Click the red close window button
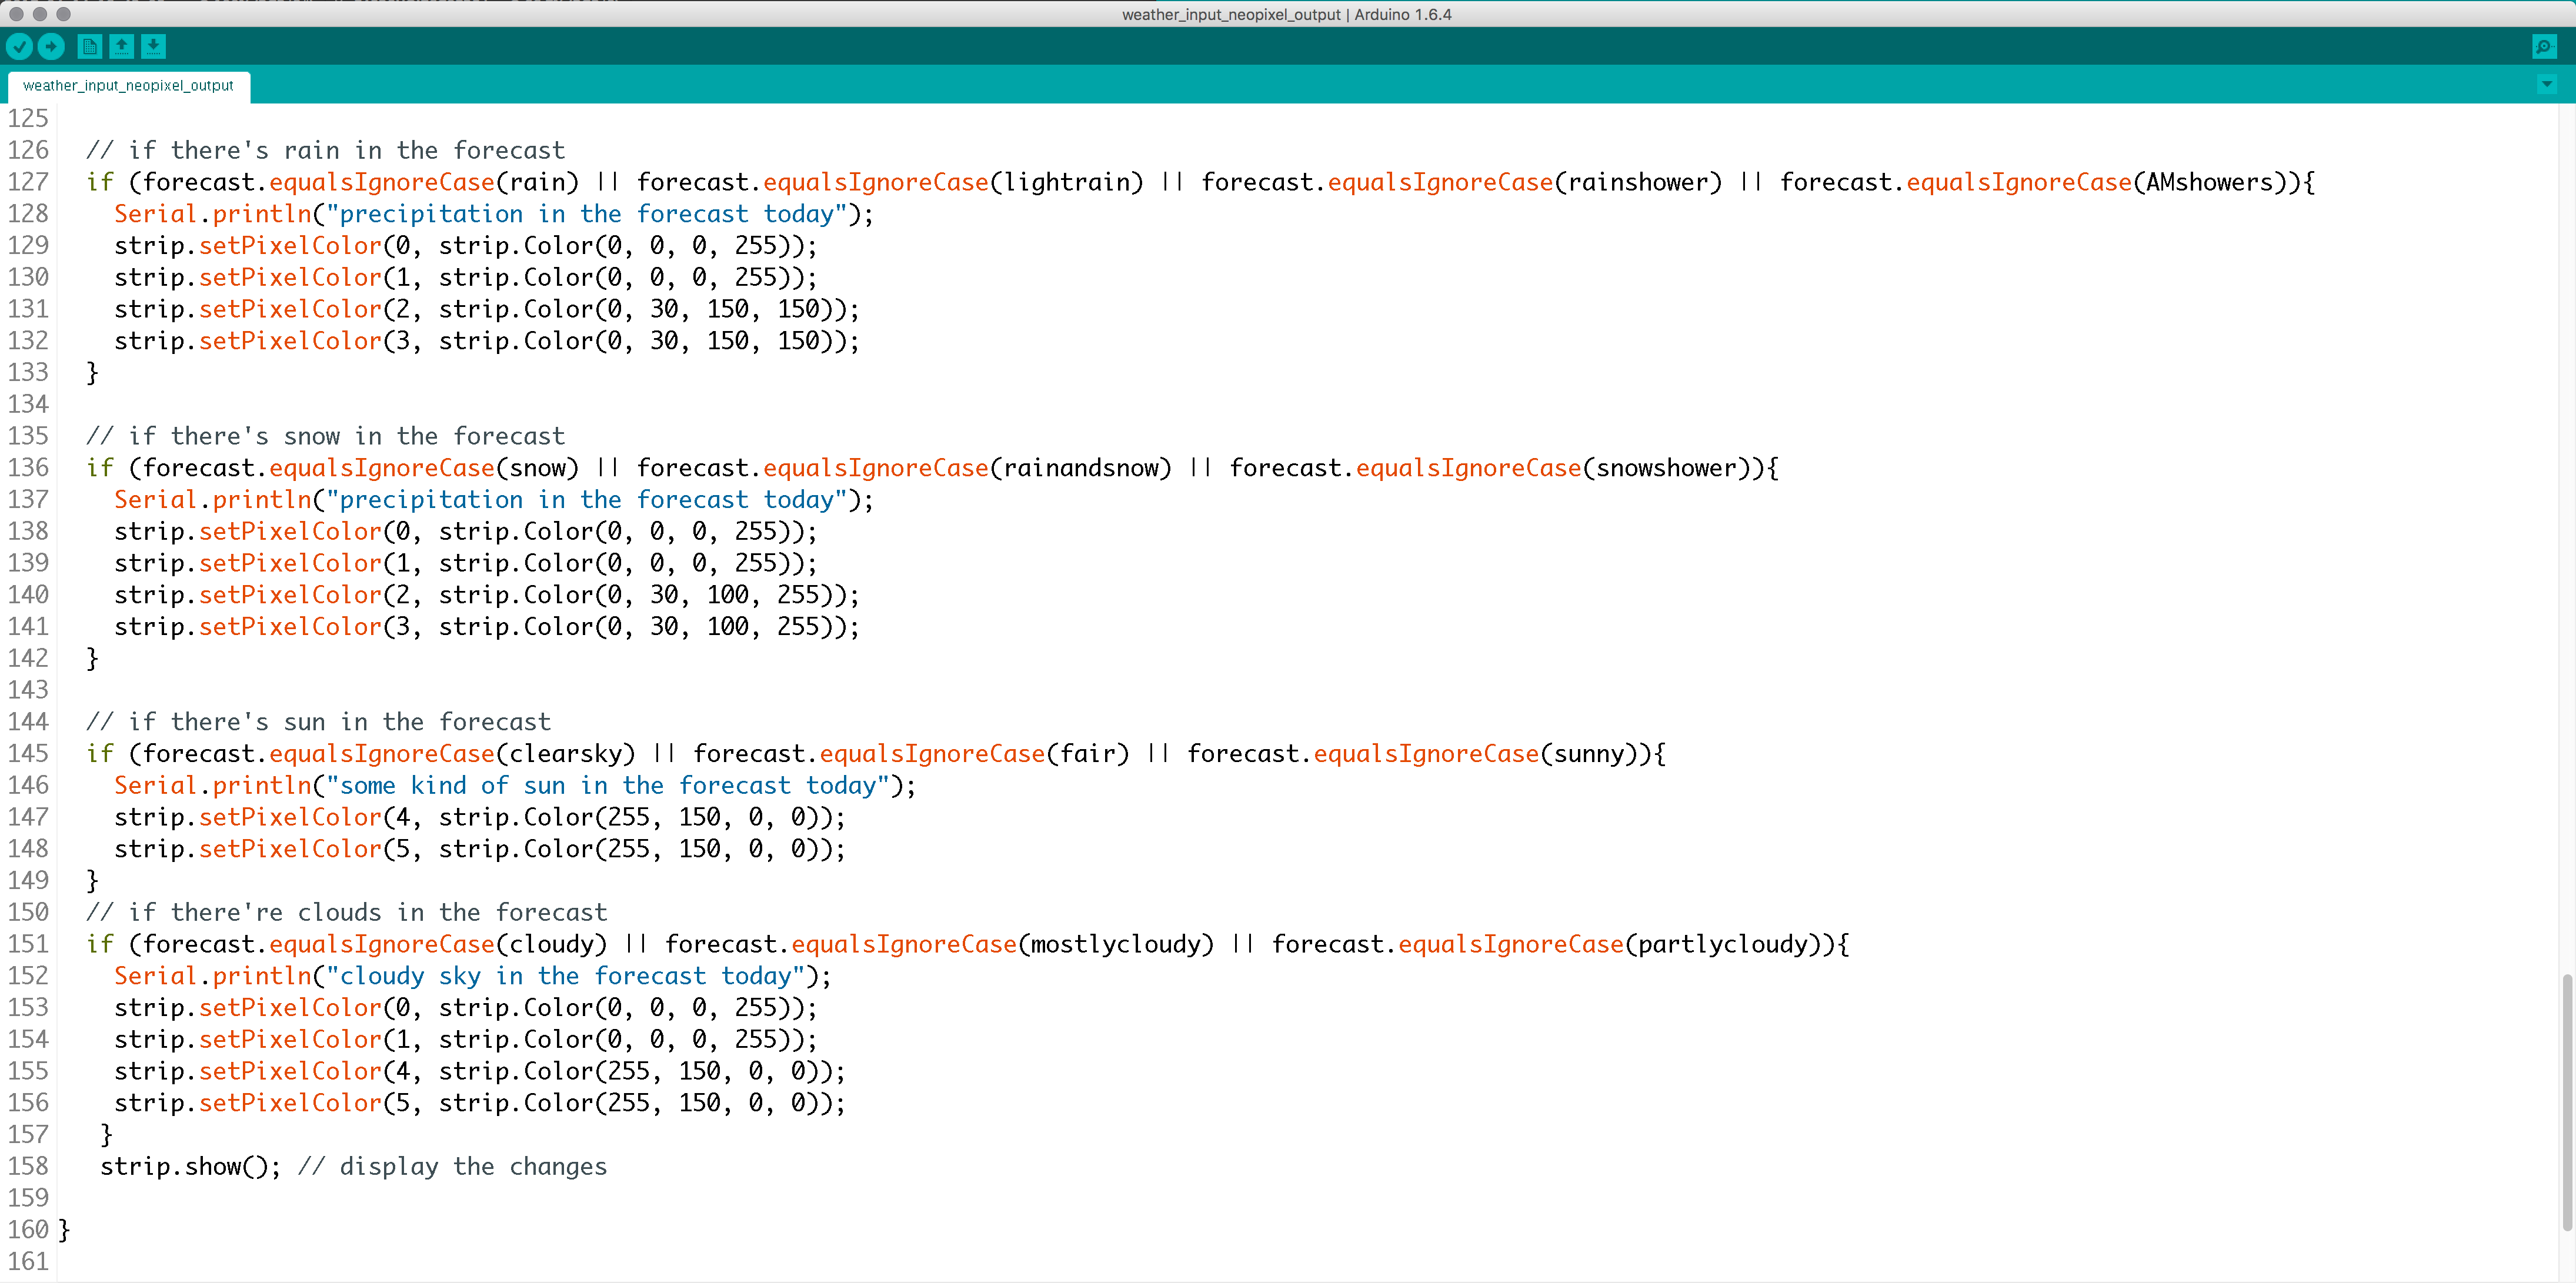The width and height of the screenshot is (2576, 1283). click(16, 14)
